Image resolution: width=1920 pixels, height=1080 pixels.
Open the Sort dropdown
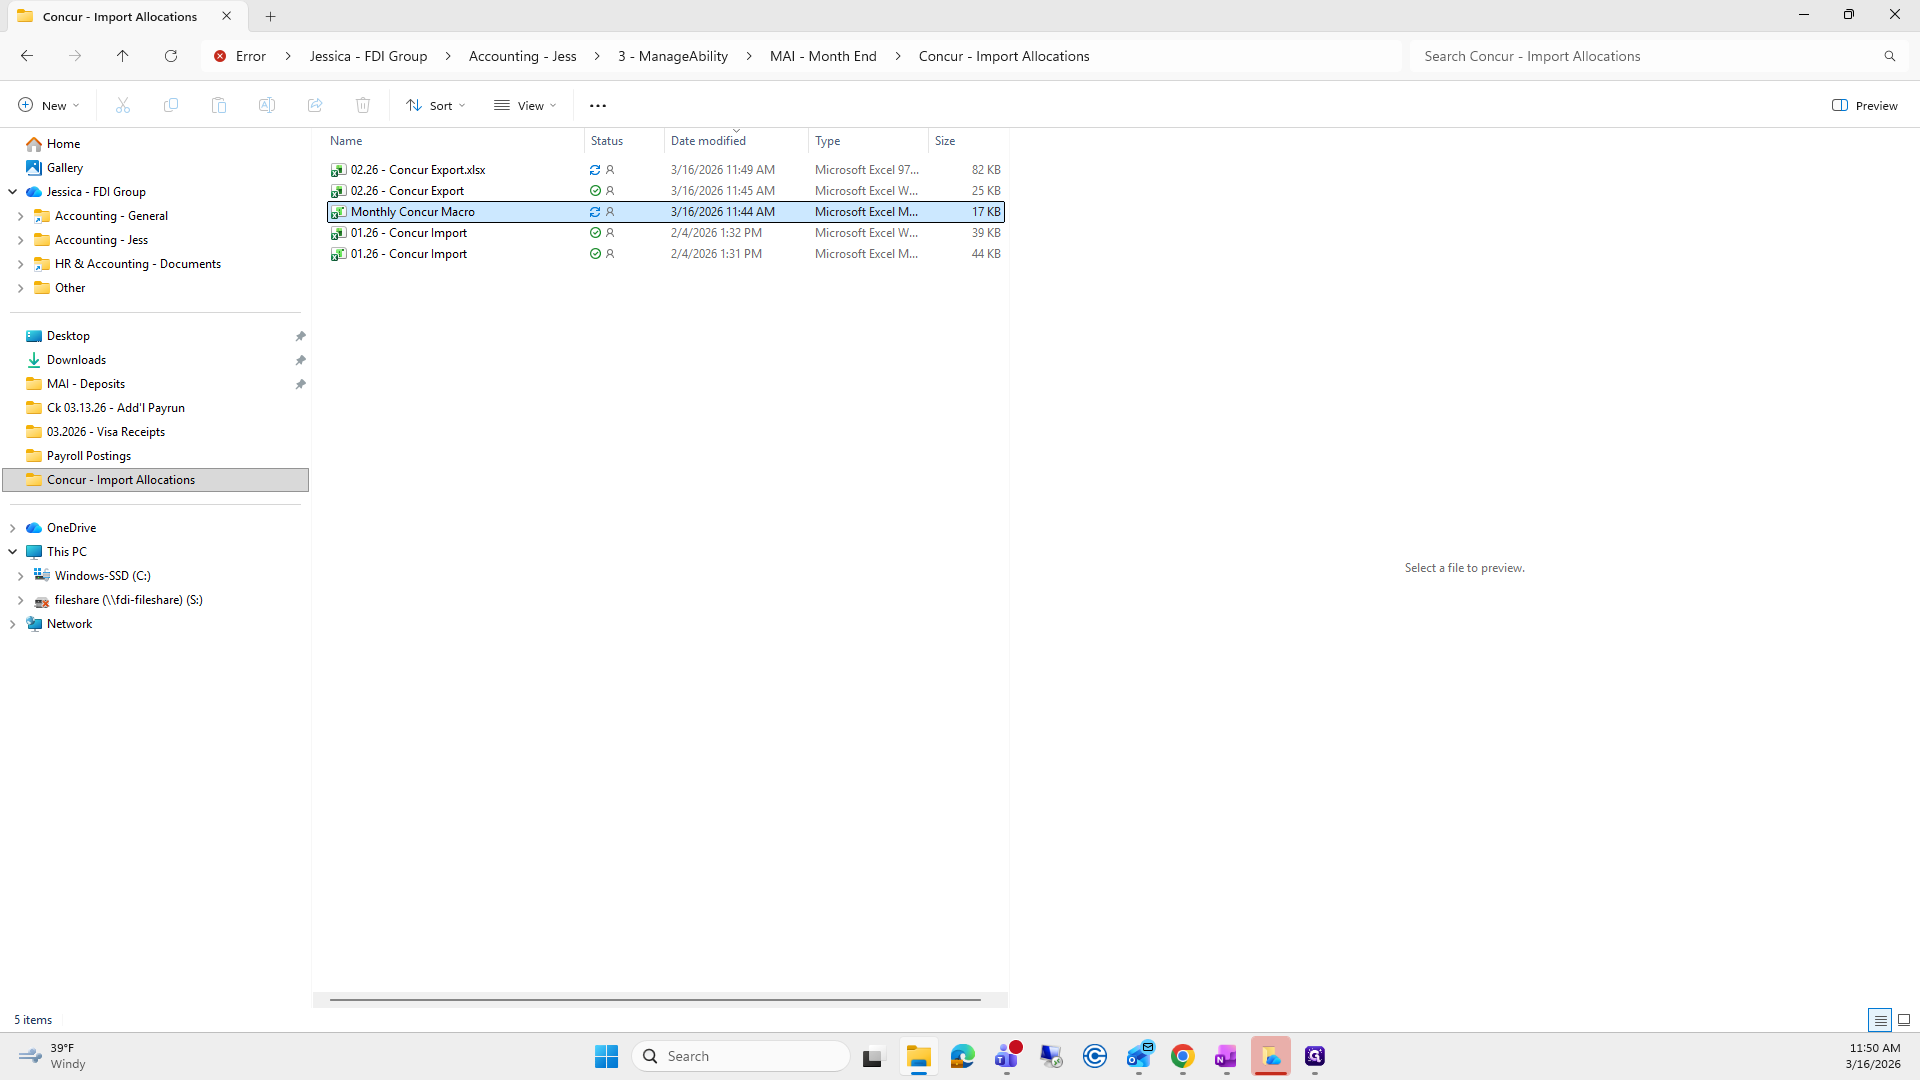pos(436,105)
